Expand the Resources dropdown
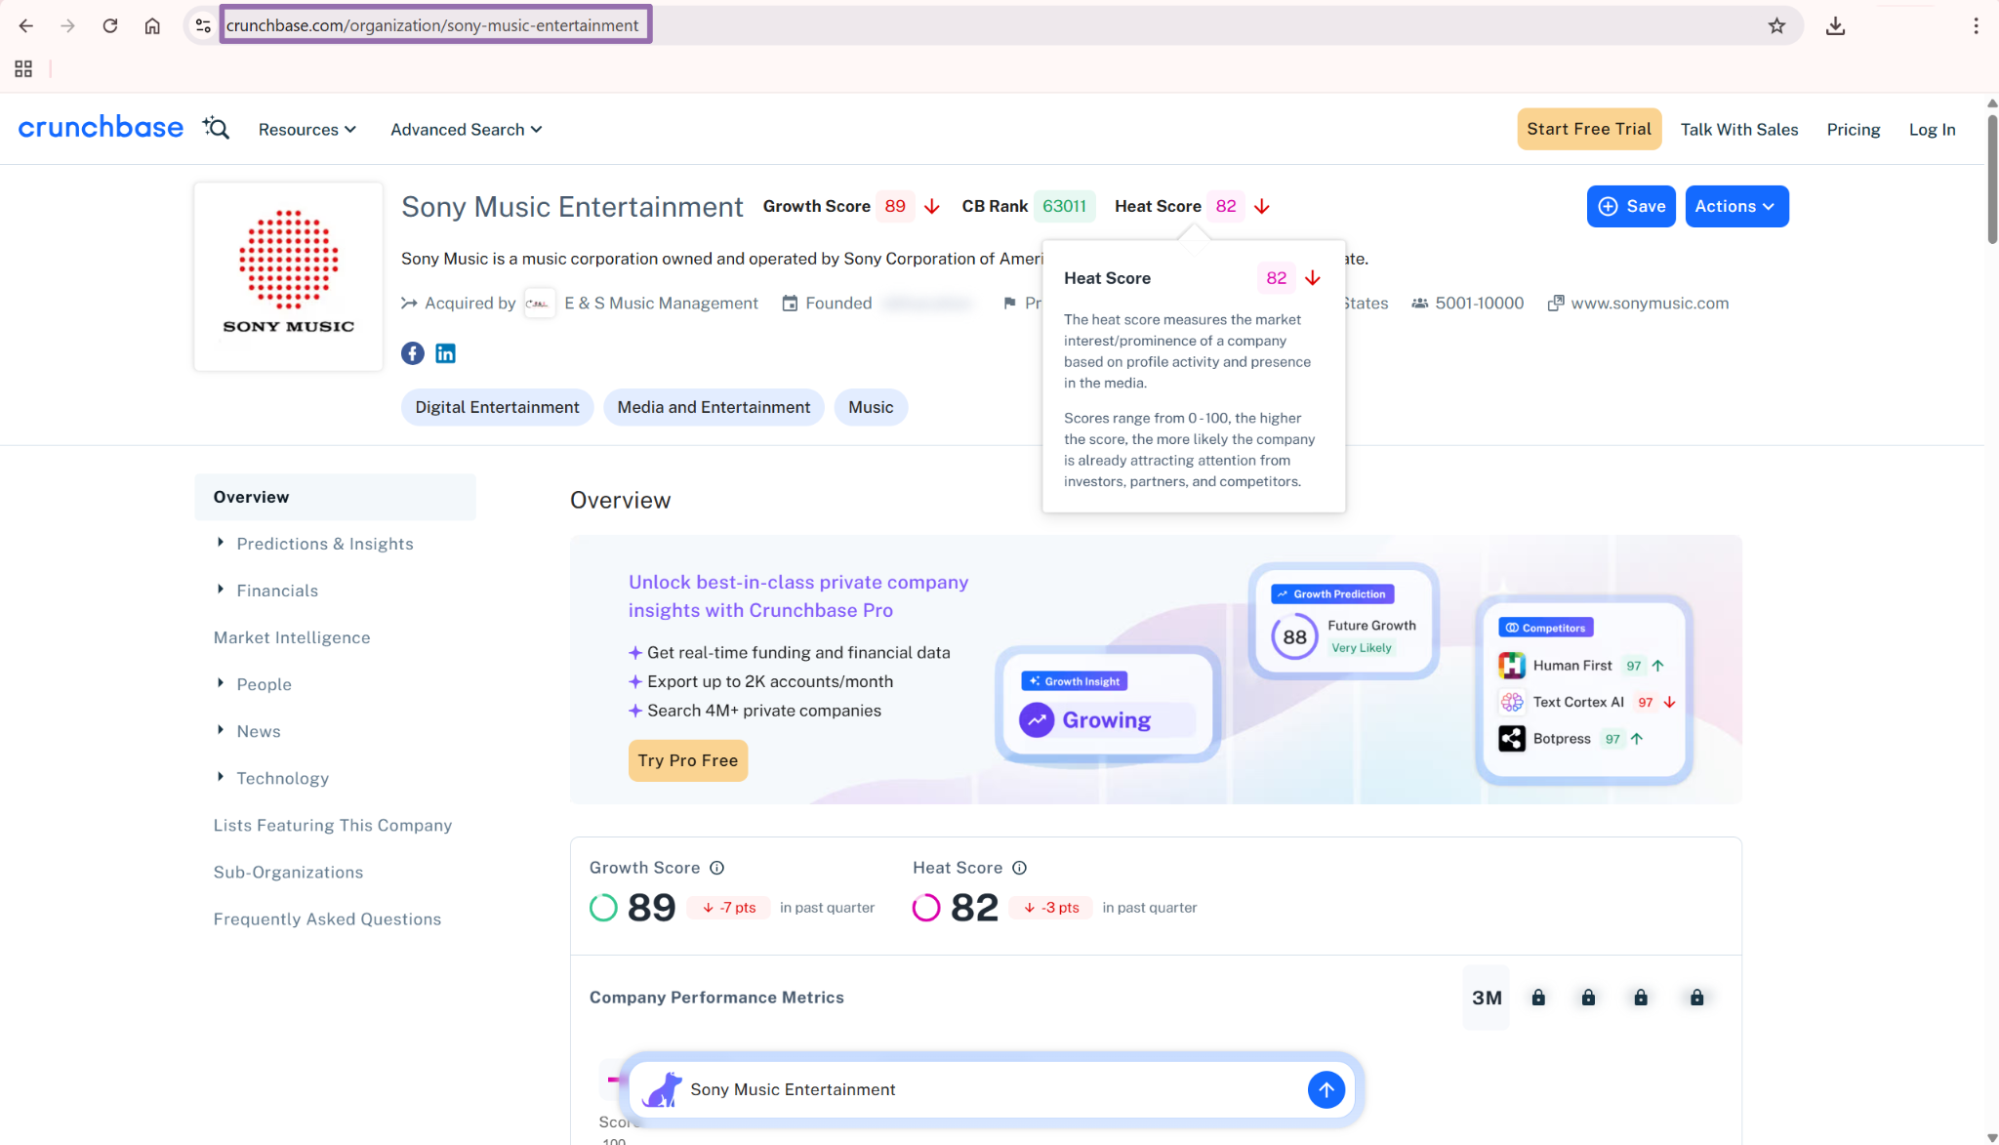Image resolution: width=1999 pixels, height=1145 pixels. pyautogui.click(x=307, y=129)
